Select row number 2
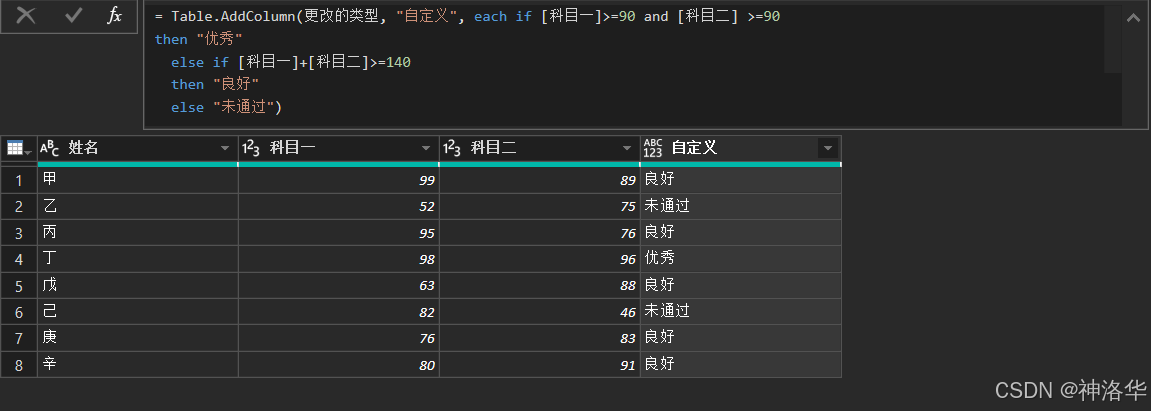This screenshot has height=411, width=1151. [19, 207]
